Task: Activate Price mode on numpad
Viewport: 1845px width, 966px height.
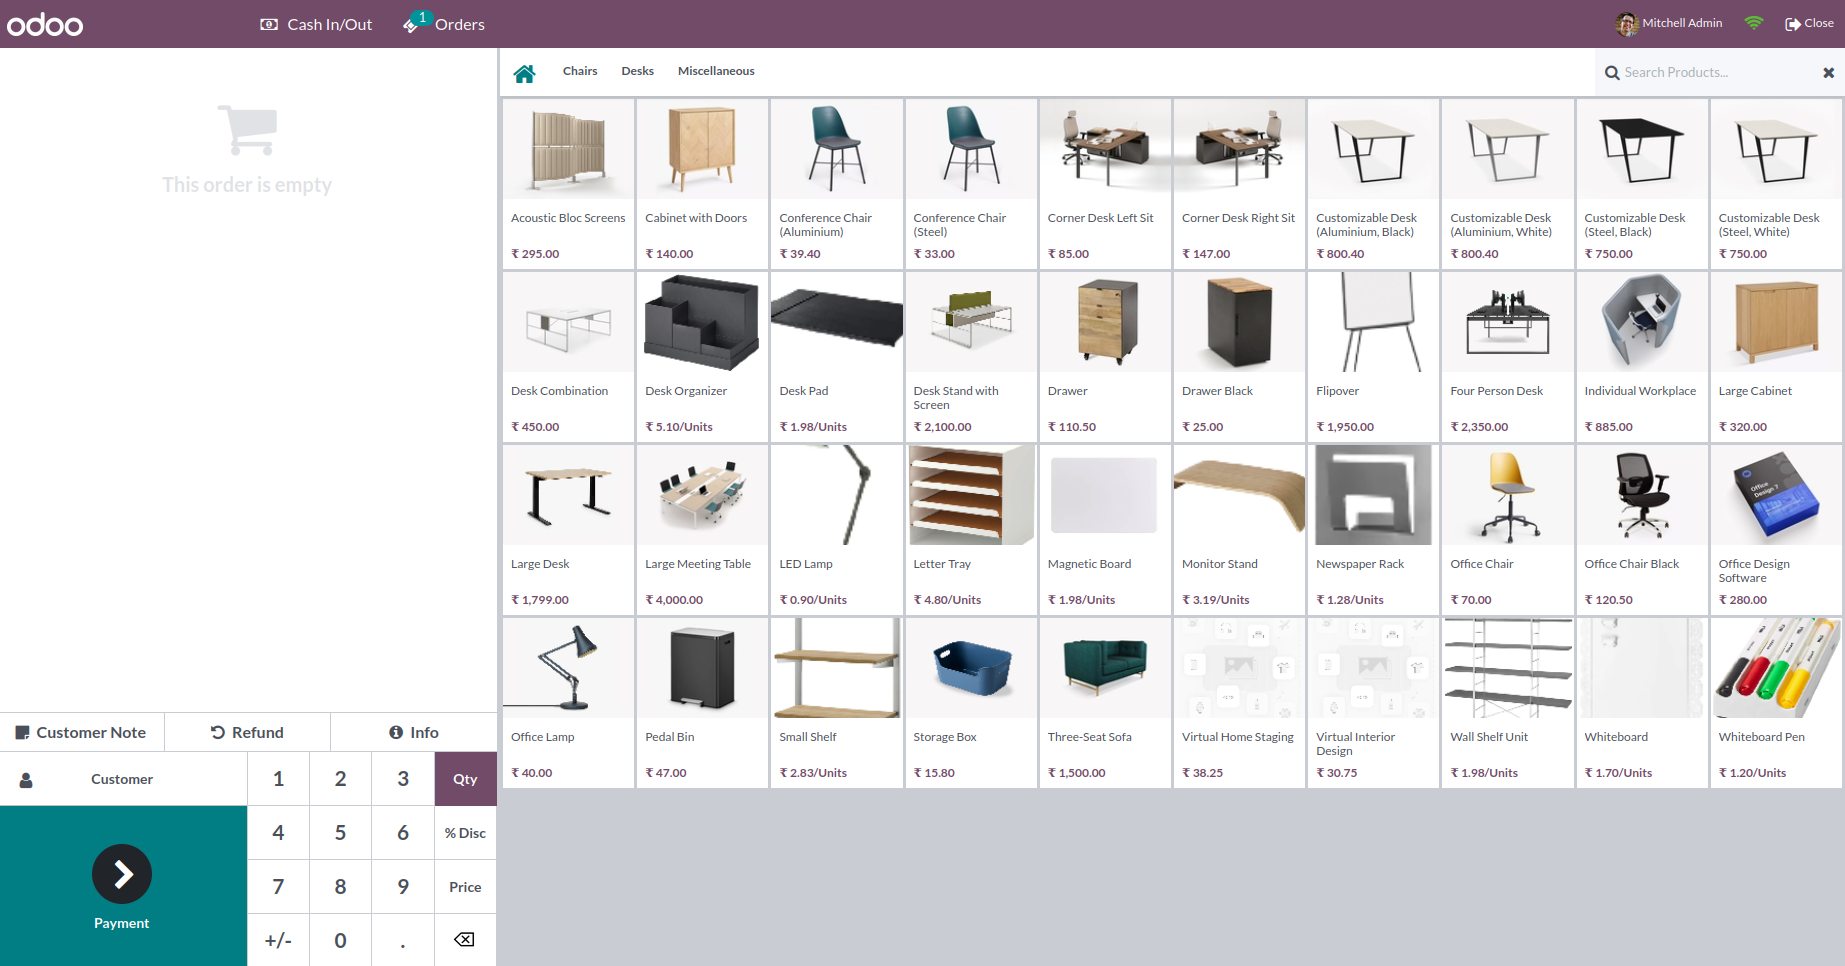Action: coord(466,887)
